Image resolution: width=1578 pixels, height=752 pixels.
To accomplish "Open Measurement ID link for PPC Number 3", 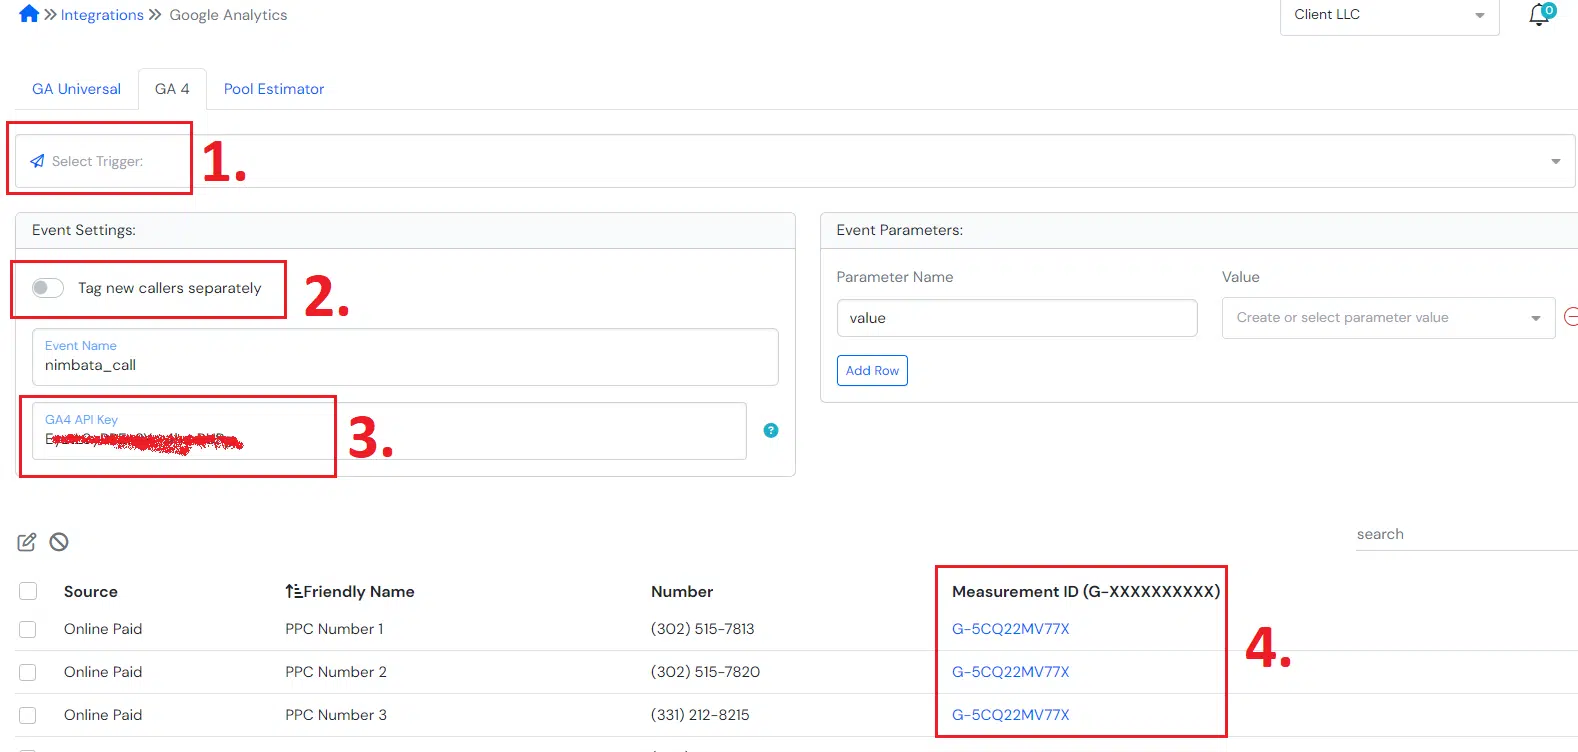I will [x=1010, y=715].
